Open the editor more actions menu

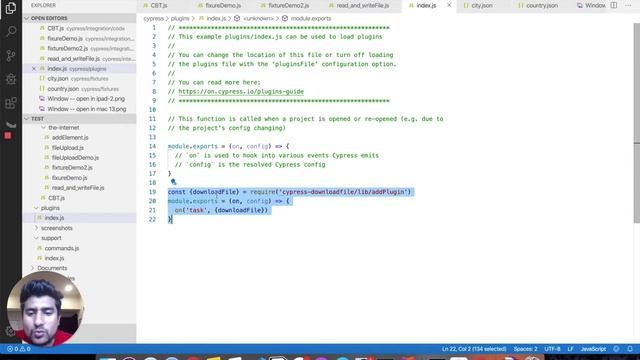(628, 5)
